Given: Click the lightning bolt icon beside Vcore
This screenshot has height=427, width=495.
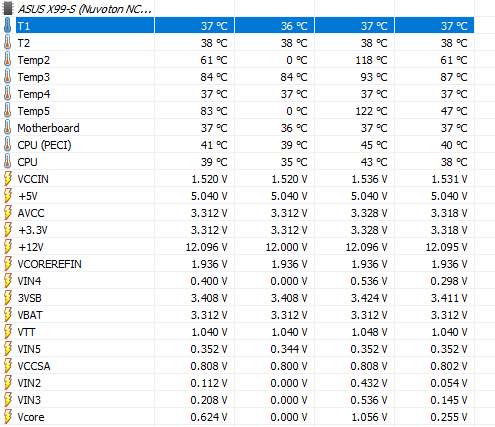Looking at the screenshot, I should pyautogui.click(x=8, y=417).
